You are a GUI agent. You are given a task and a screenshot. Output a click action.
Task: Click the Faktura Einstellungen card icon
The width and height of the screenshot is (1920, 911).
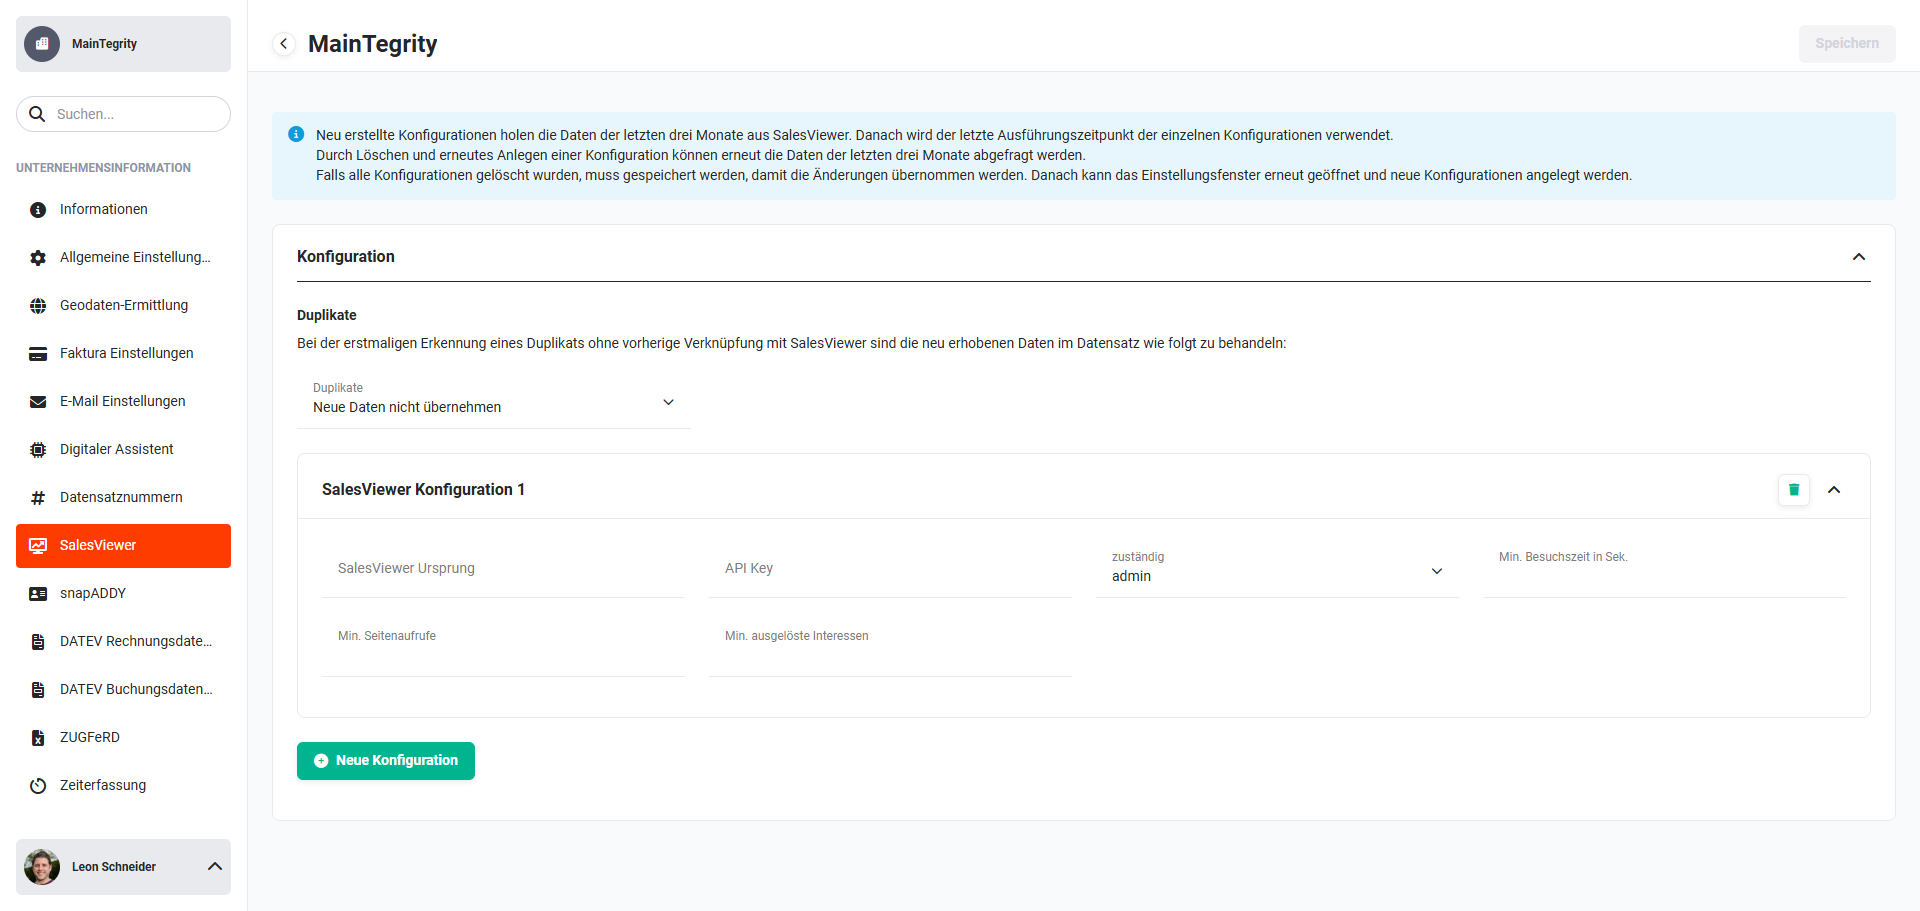pos(38,354)
